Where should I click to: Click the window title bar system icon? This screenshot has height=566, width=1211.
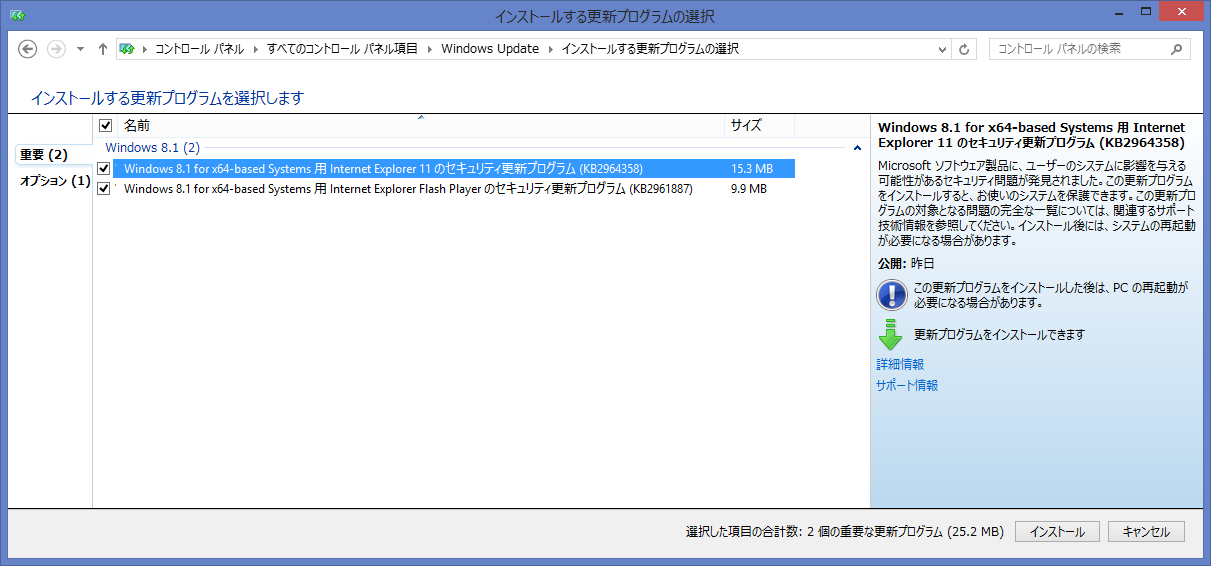coord(18,15)
